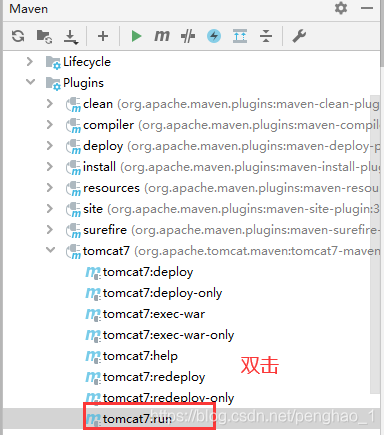Image resolution: width=384 pixels, height=435 pixels.
Task: Click the tree vertical scrollbar
Action: [x=375, y=244]
